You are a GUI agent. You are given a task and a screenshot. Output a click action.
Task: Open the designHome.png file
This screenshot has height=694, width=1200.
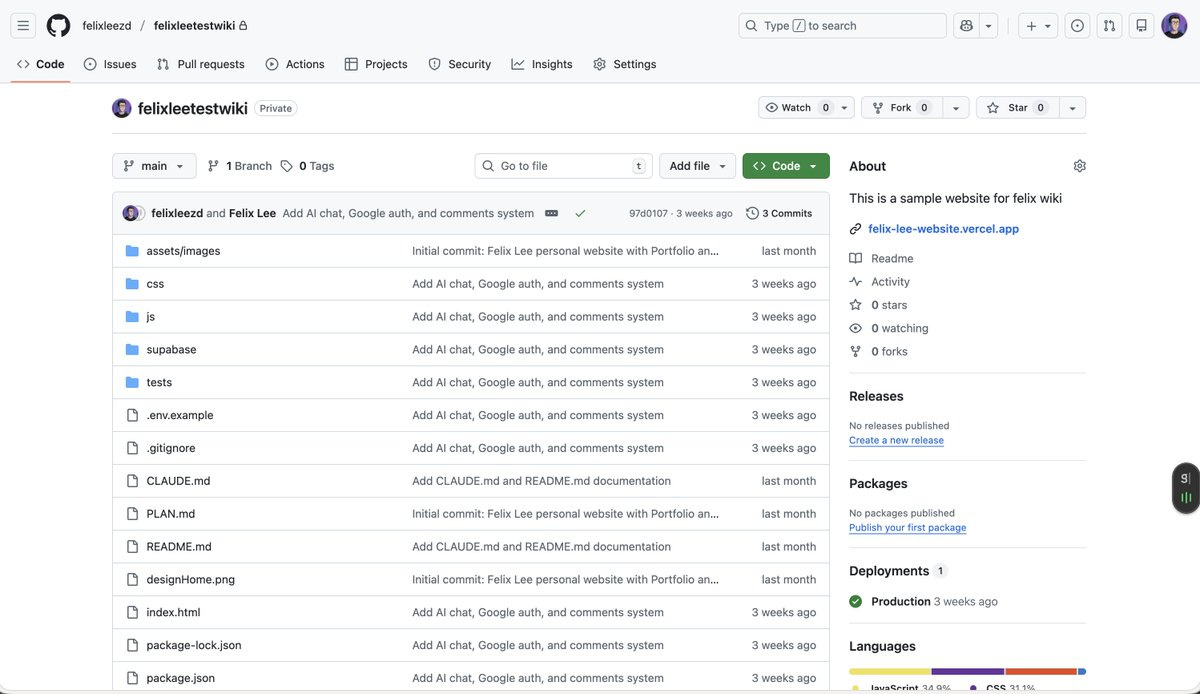tap(190, 579)
